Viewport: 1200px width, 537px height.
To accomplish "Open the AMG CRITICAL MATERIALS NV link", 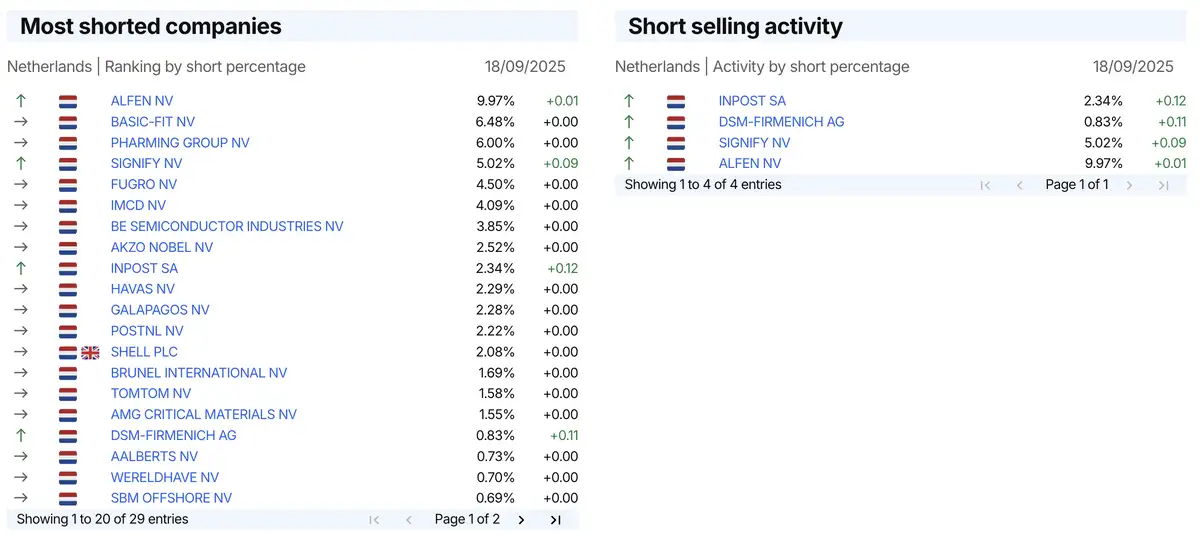I will [204, 416].
